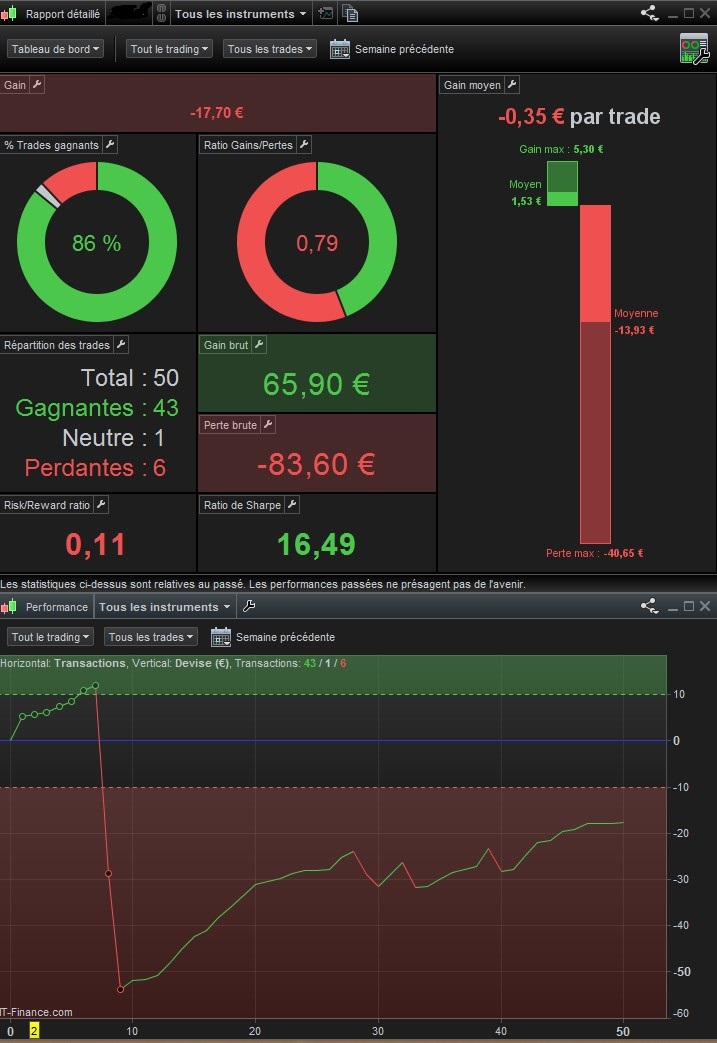Click the Semaine précédente label in Performance
This screenshot has height=1043, width=717.
pyautogui.click(x=285, y=637)
